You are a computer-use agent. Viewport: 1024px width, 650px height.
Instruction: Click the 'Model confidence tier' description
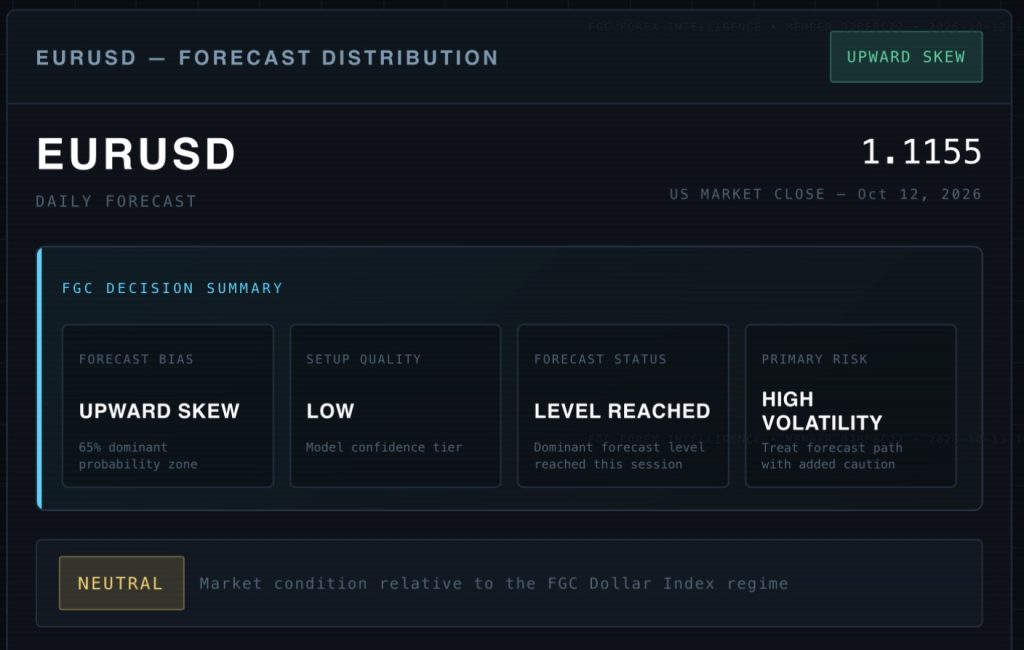(384, 447)
